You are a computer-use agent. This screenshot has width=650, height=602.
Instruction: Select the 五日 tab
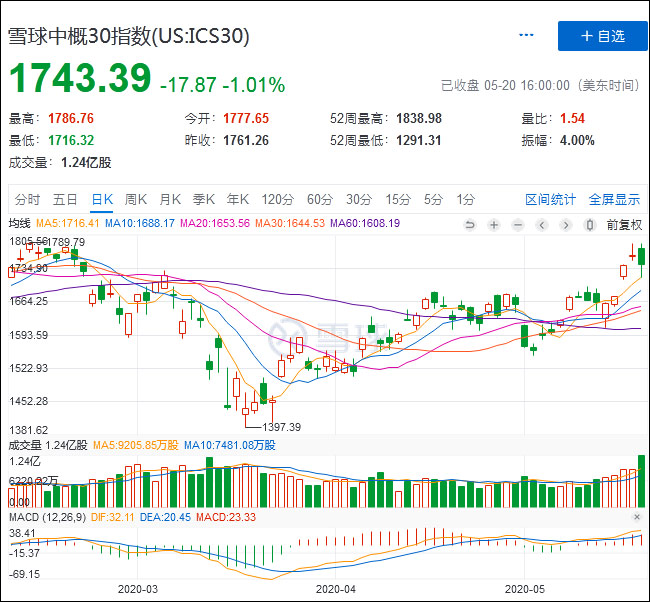coord(66,199)
